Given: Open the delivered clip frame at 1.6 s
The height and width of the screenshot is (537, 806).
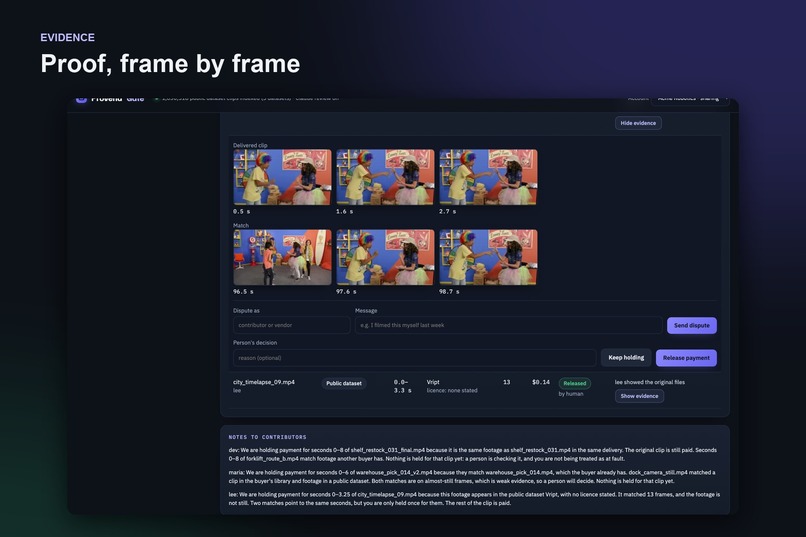Looking at the screenshot, I should (x=385, y=177).
